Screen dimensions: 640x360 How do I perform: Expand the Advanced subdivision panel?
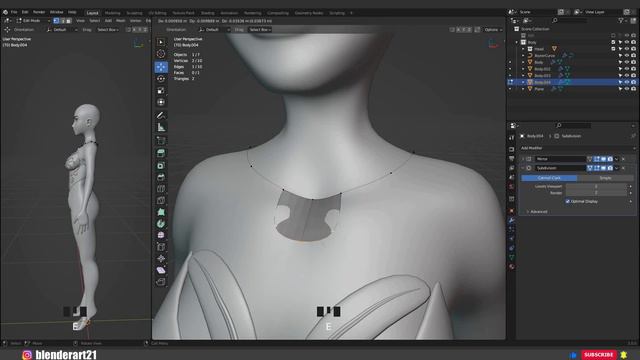[x=537, y=211]
